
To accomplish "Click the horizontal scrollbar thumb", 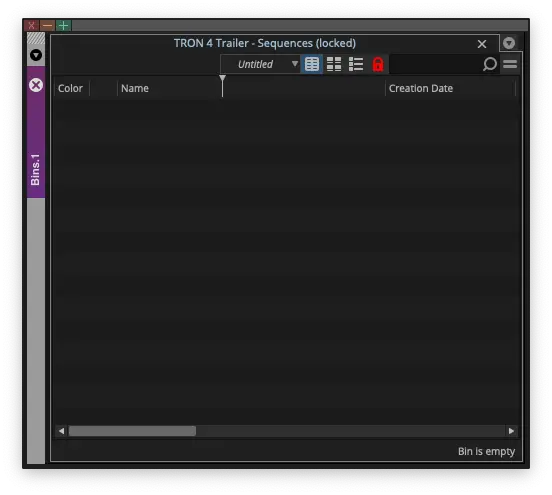I will click(132, 431).
